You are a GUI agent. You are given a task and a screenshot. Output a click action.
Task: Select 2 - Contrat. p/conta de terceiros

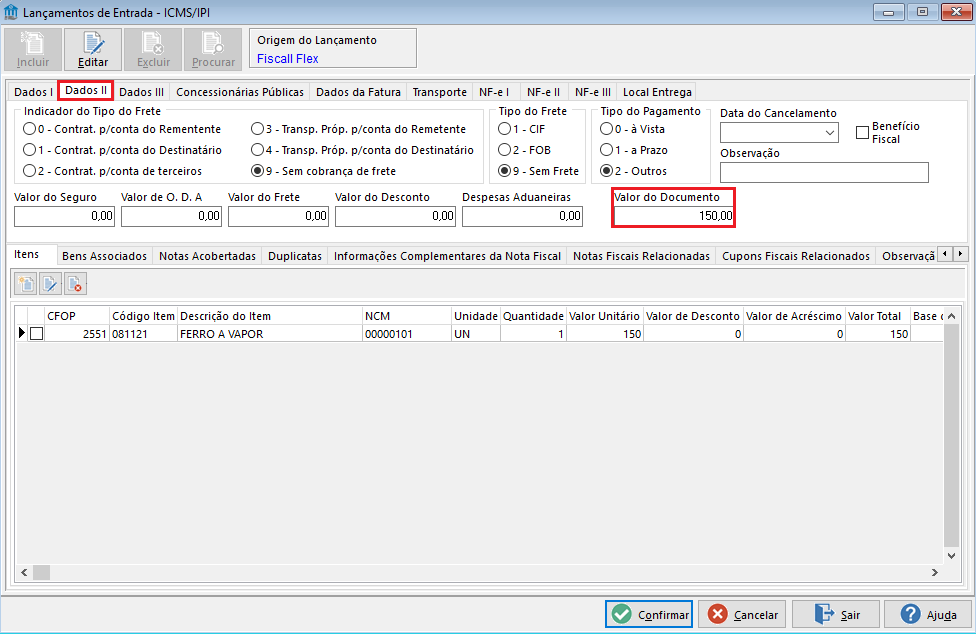[113, 171]
